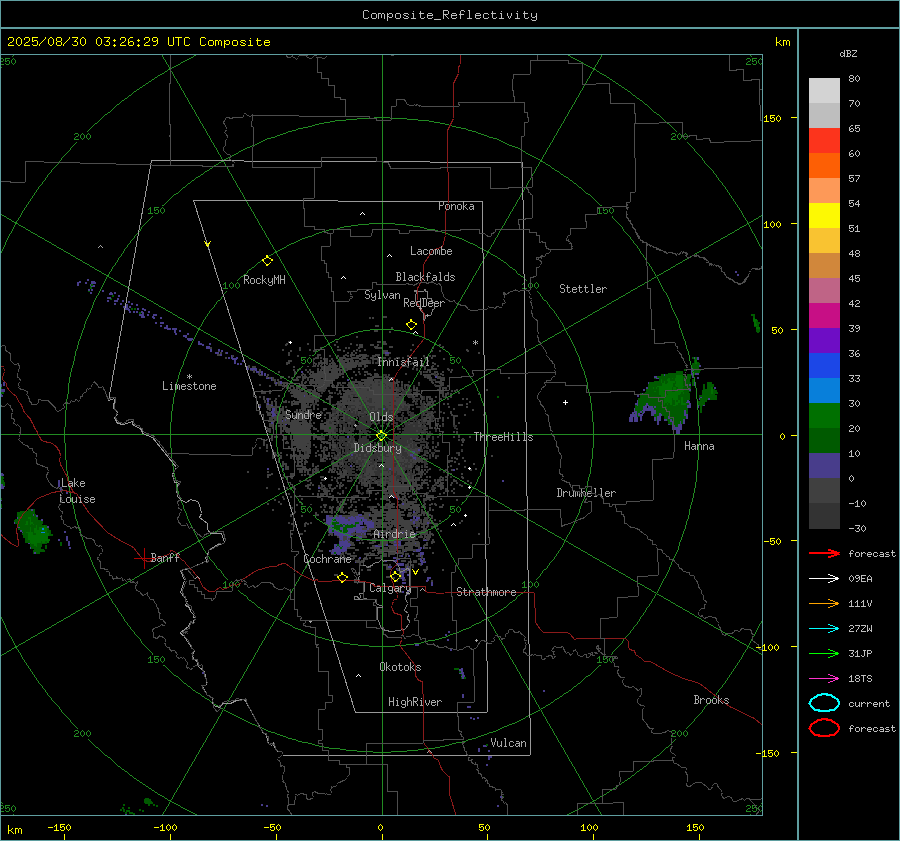Image resolution: width=900 pixels, height=841 pixels.
Task: Click the red cross marker at Banff
Action: click(143, 558)
